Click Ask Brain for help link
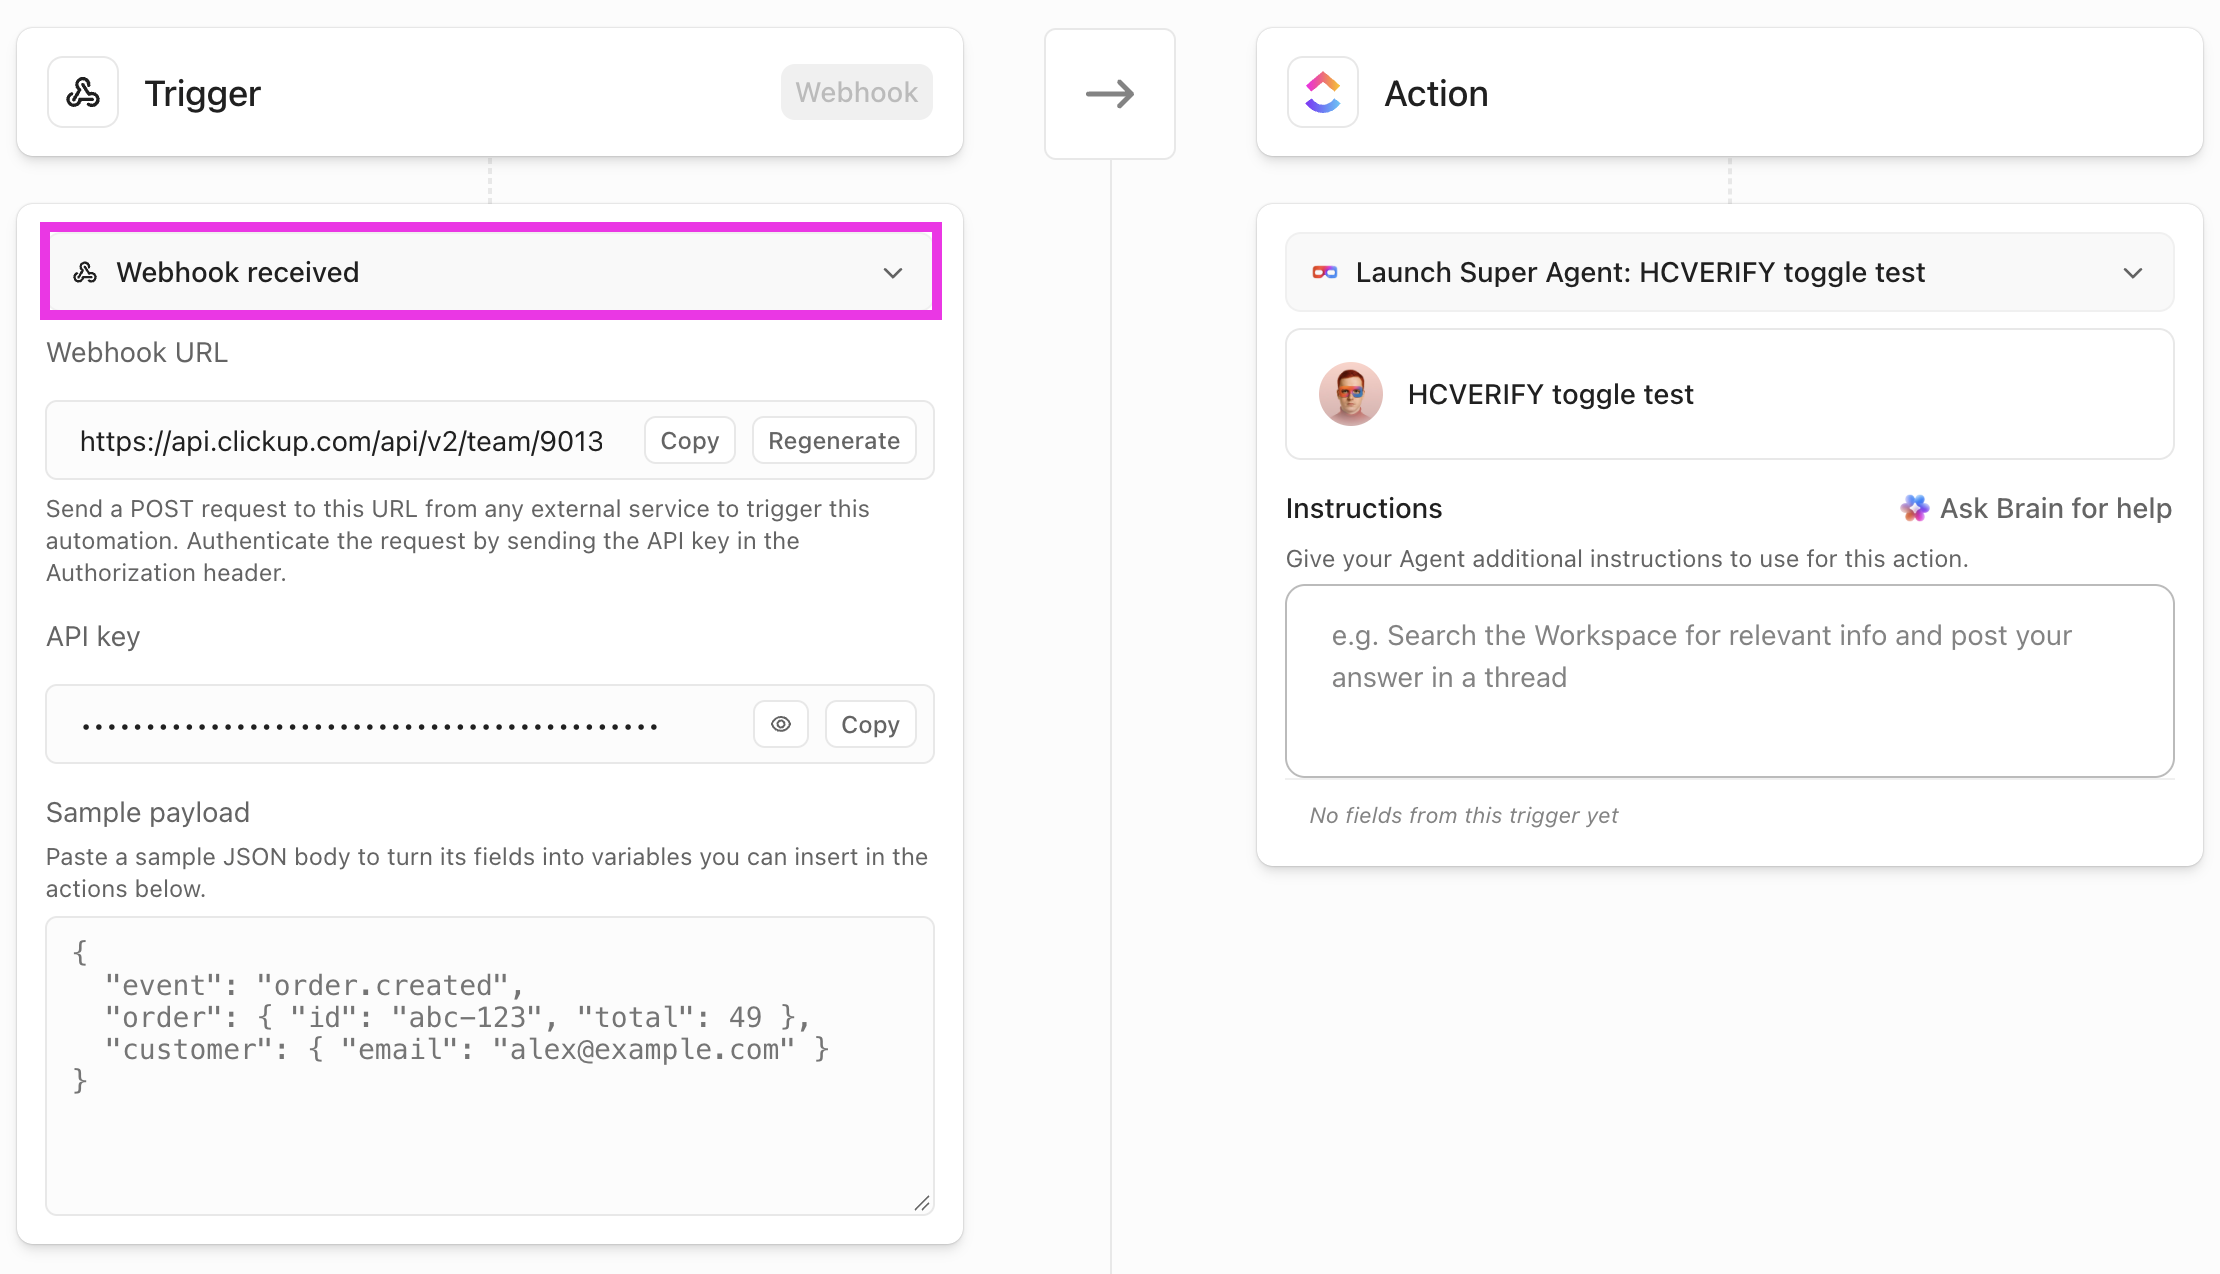This screenshot has width=2220, height=1274. [2036, 508]
